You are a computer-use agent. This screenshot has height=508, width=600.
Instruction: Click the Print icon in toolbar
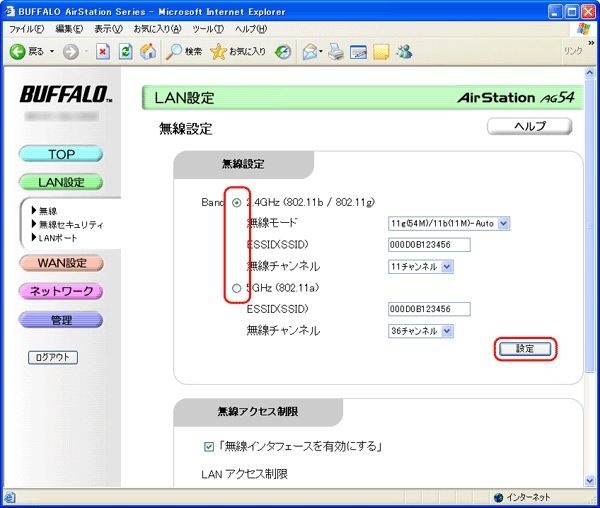337,51
